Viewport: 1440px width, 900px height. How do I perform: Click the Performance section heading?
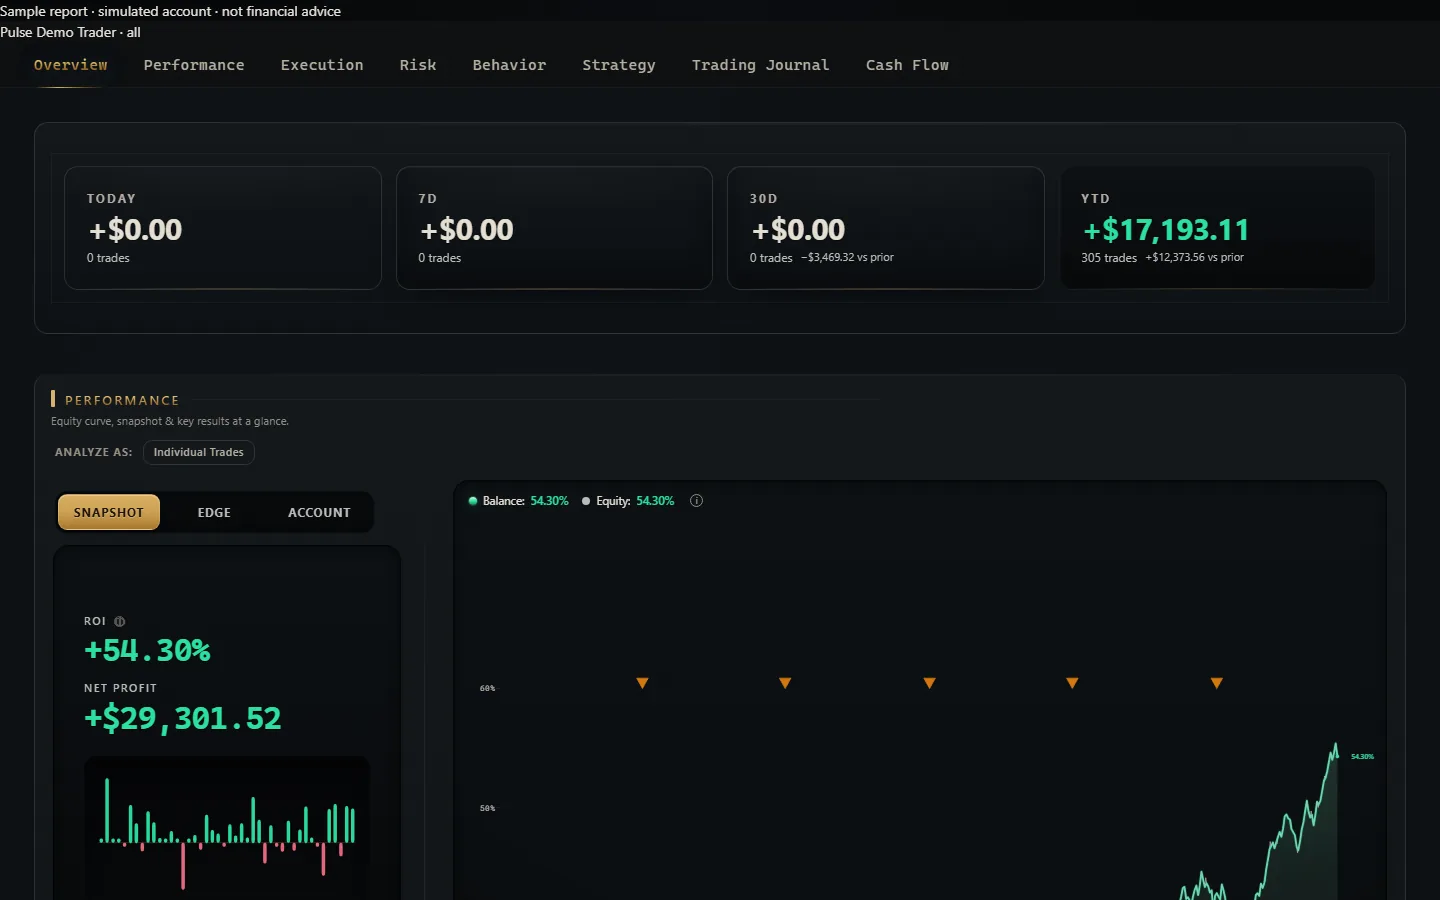coord(122,400)
